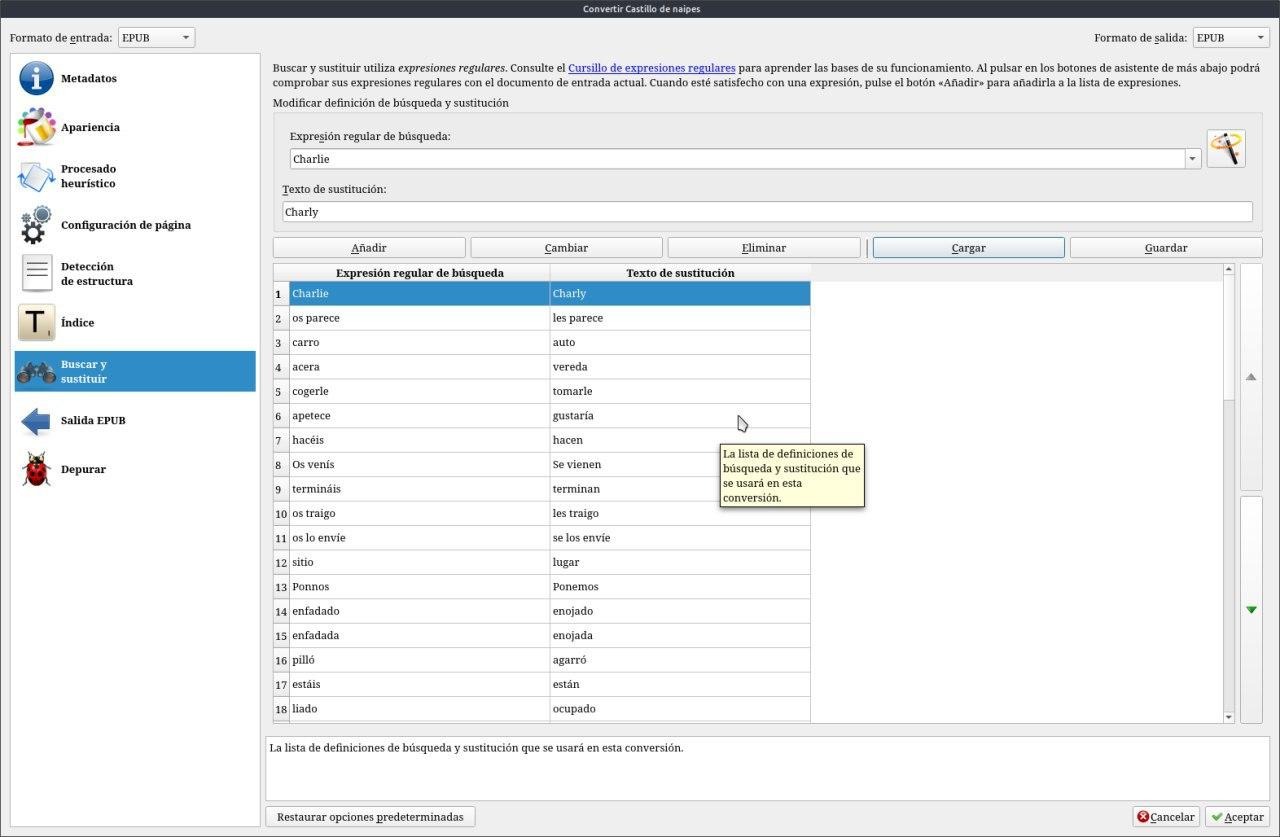Click the Eliminar button

764,248
